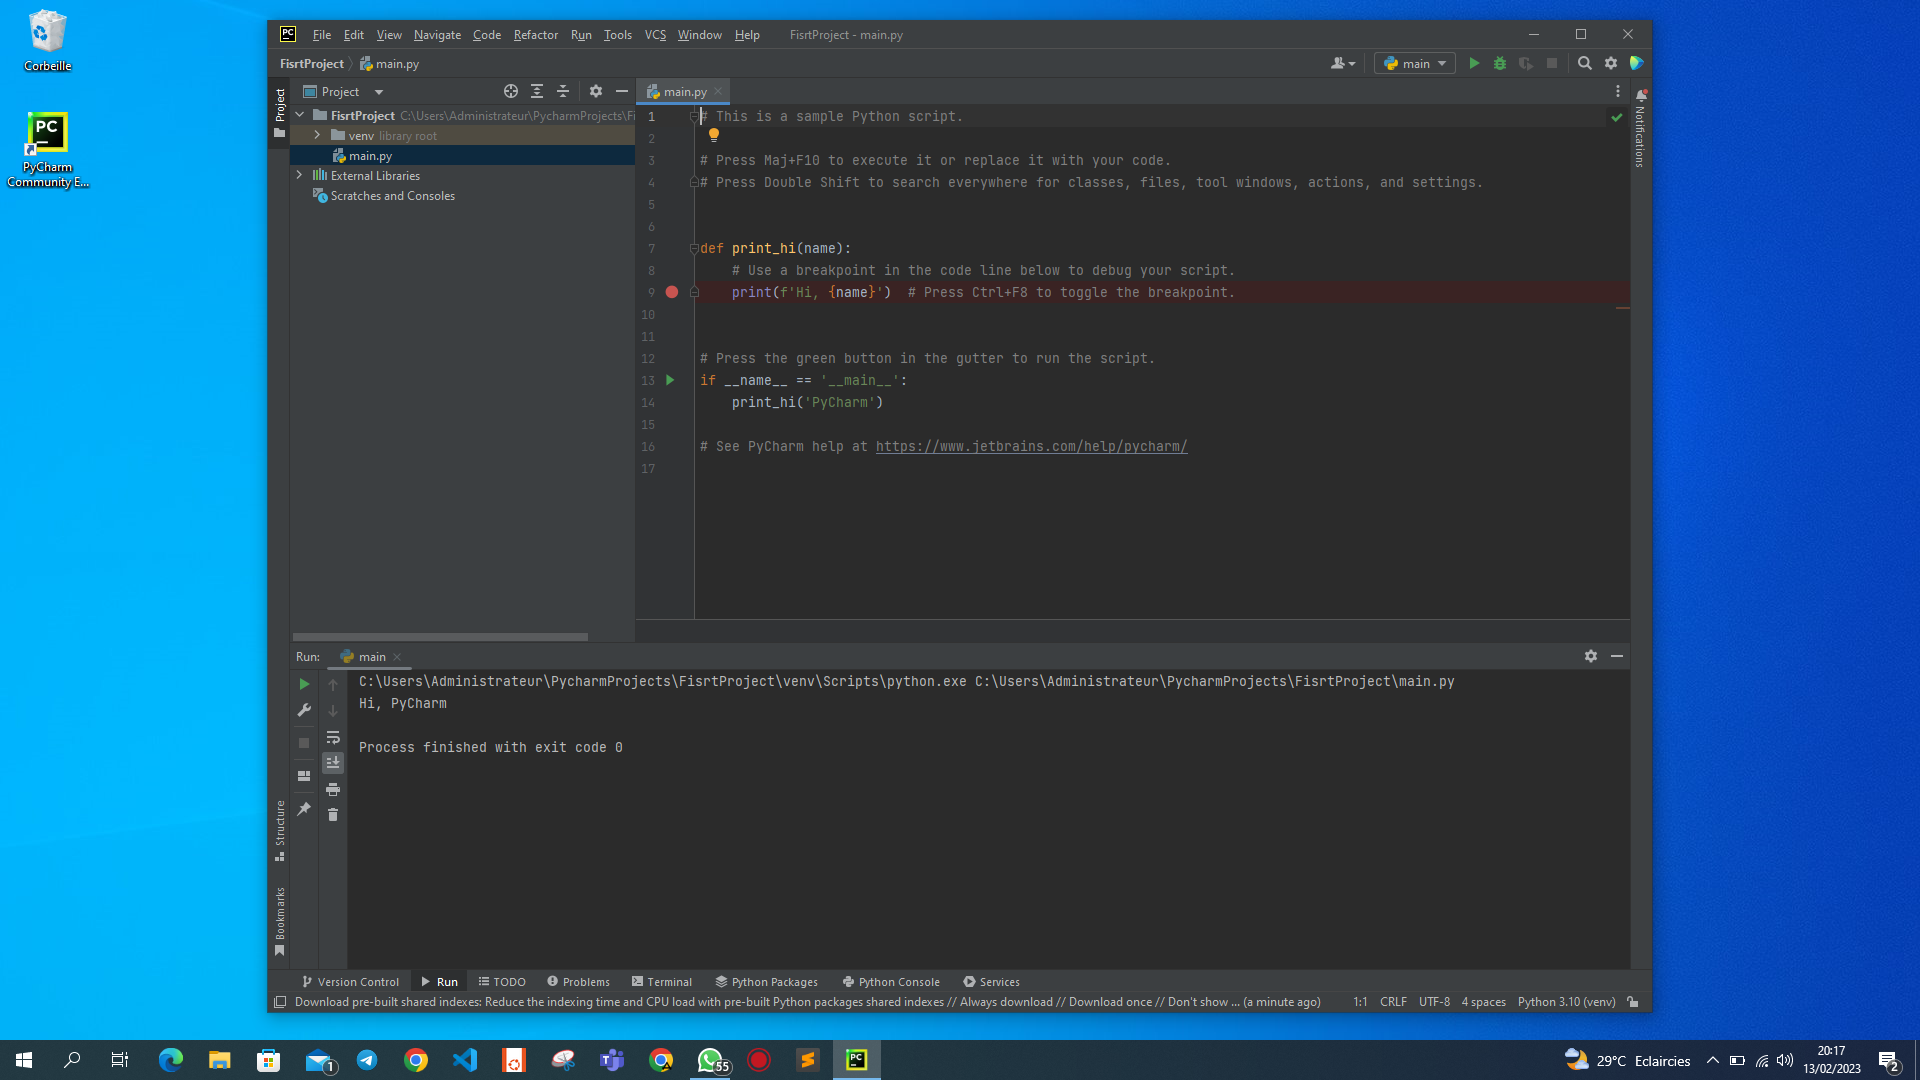Open the Problems tool tab

pos(578,982)
